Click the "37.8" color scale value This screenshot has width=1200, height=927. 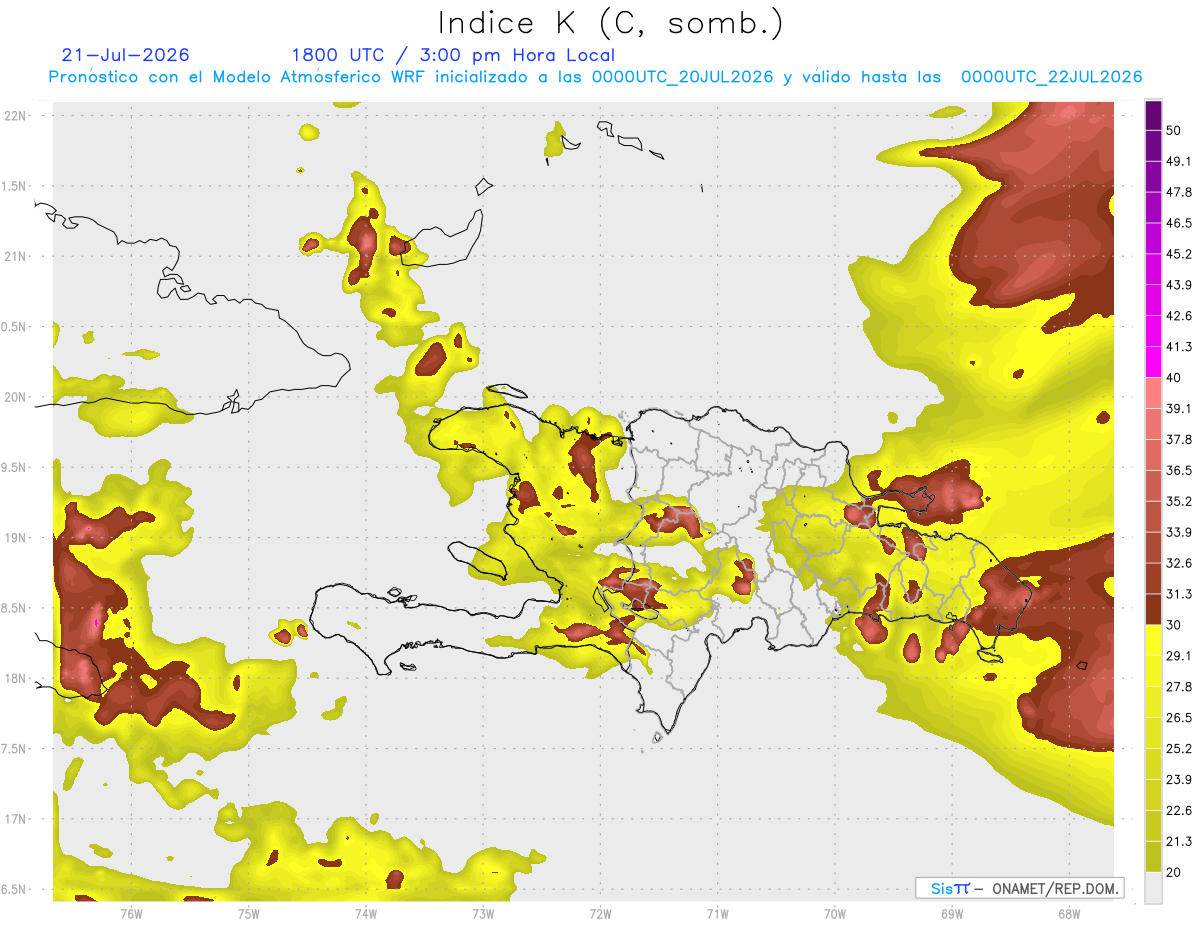click(1179, 439)
